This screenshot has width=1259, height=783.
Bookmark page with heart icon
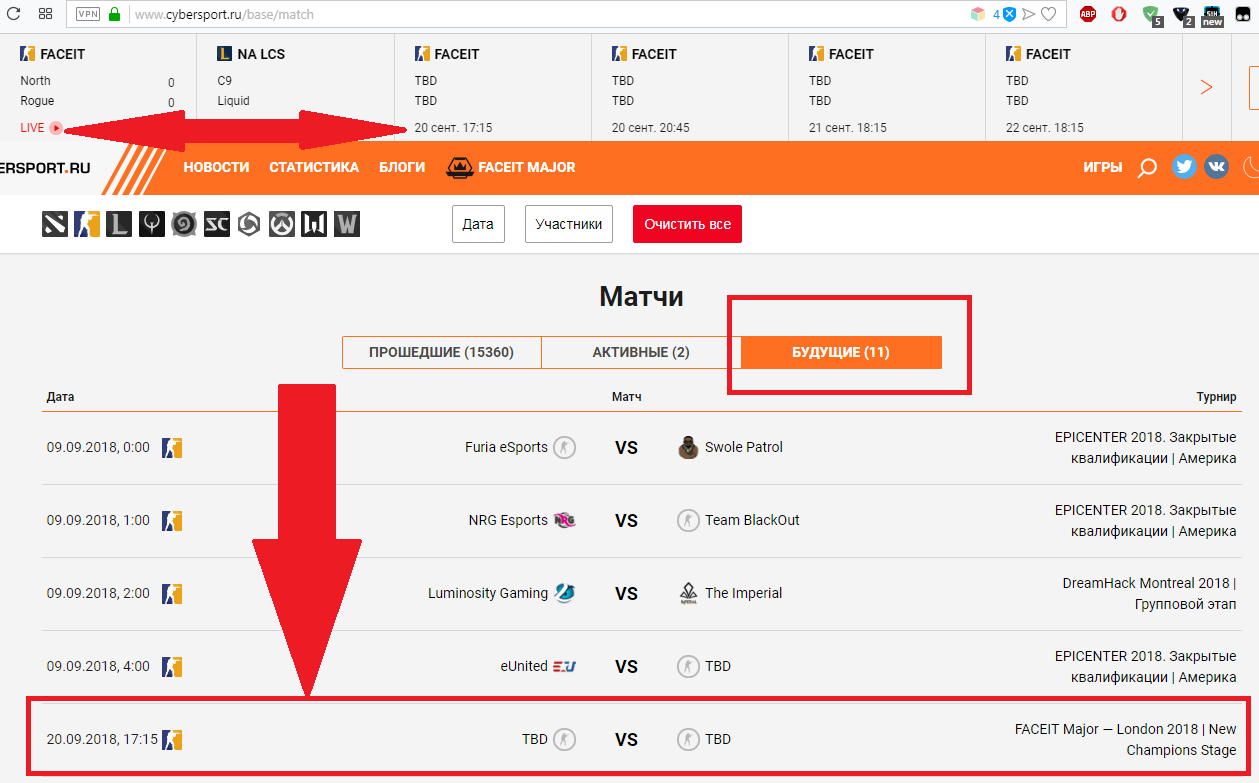coord(1048,14)
